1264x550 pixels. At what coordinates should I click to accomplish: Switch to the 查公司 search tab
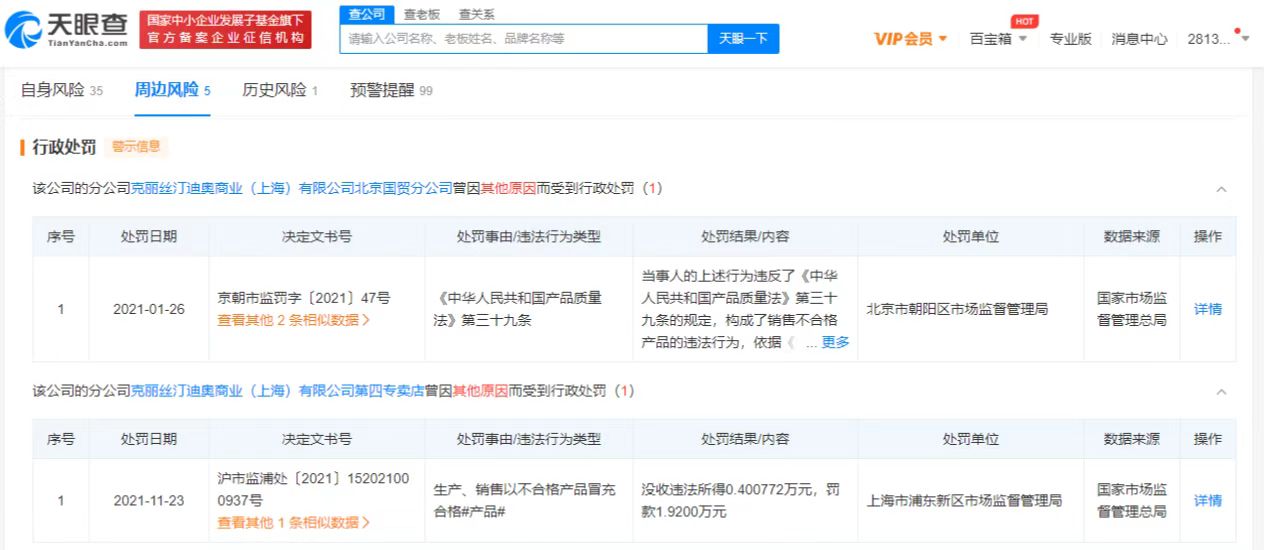[x=366, y=14]
